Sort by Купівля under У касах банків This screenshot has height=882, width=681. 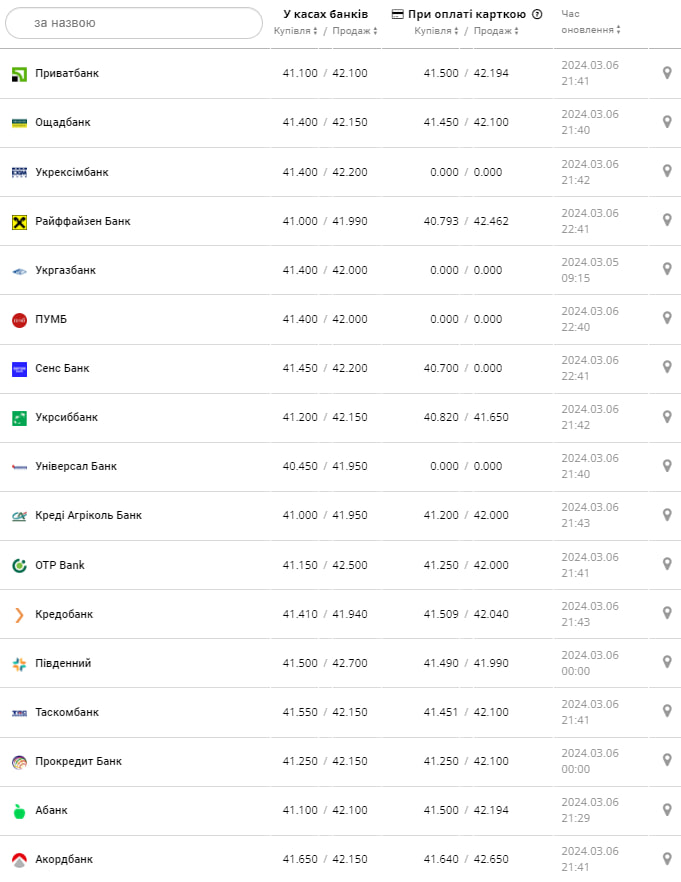point(296,31)
